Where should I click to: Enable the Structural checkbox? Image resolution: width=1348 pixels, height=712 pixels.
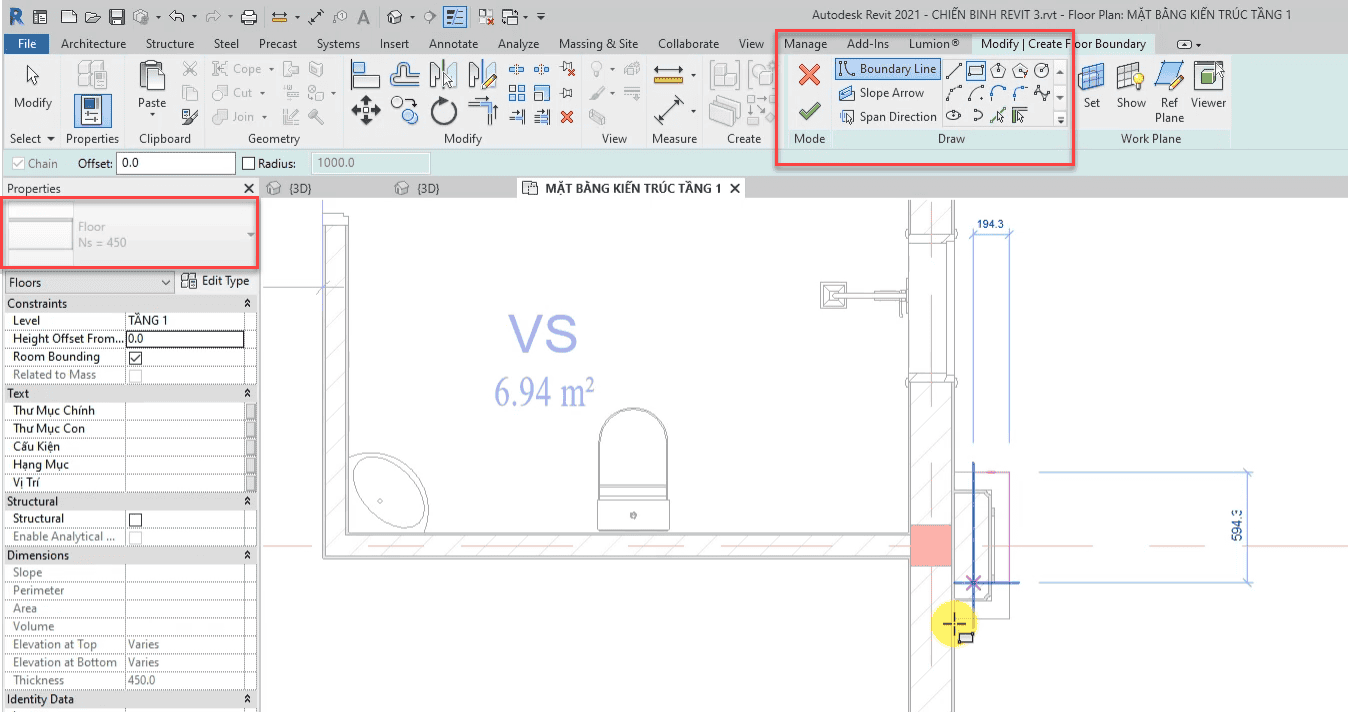pyautogui.click(x=136, y=519)
